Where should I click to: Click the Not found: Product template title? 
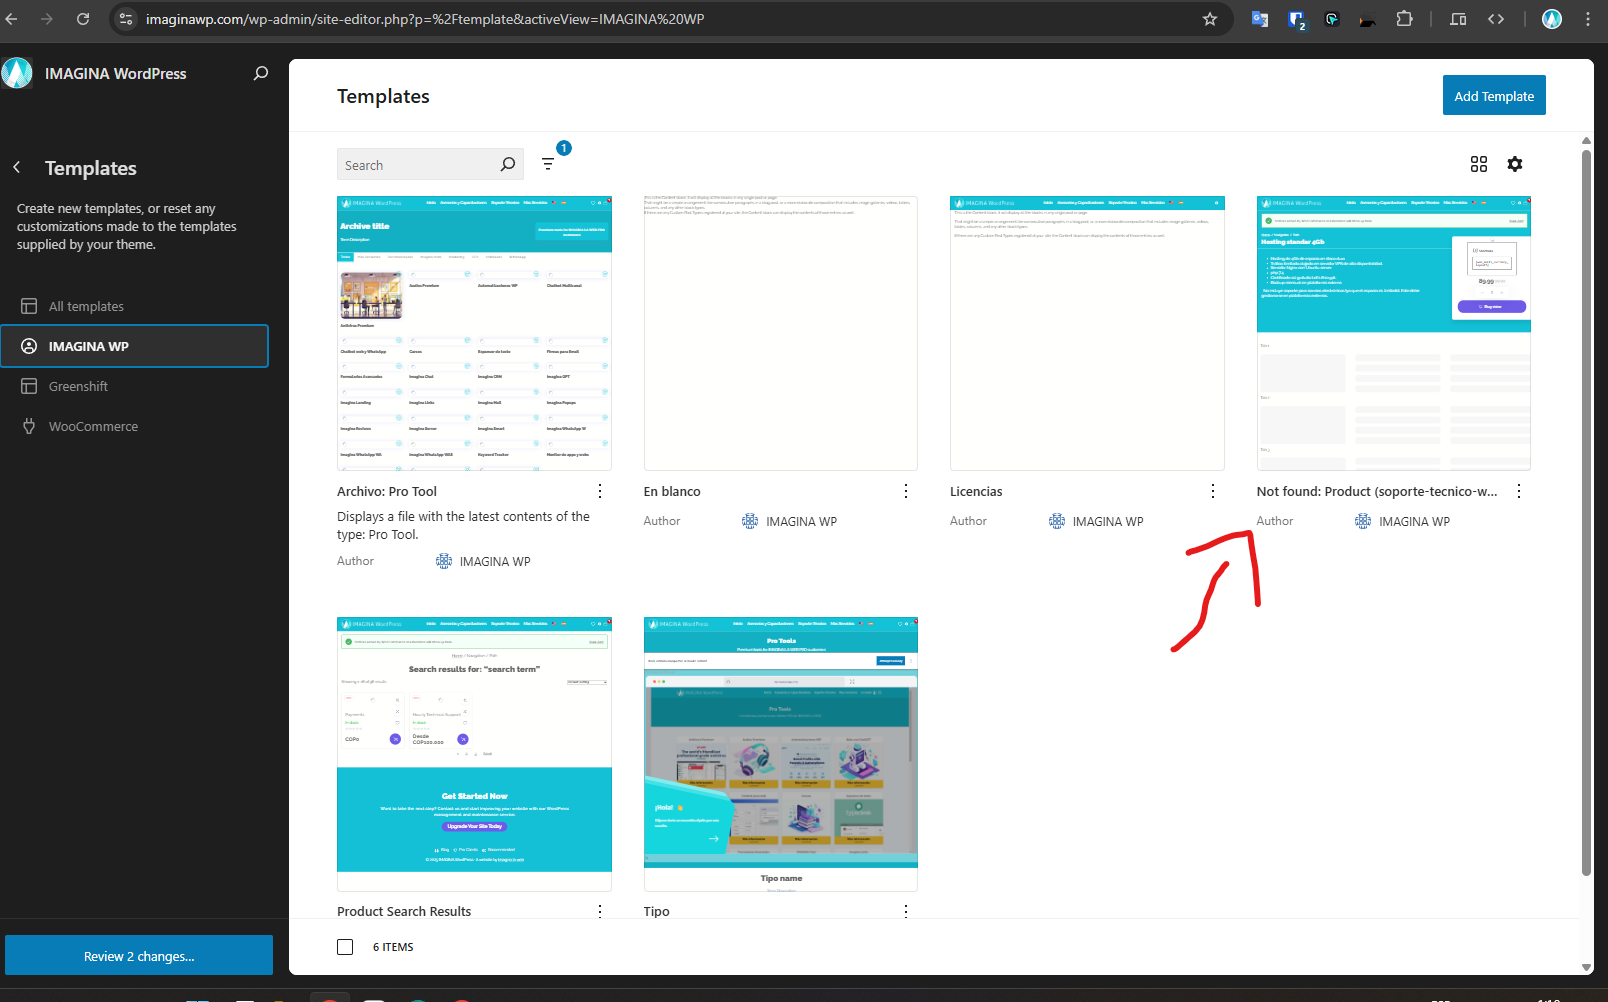coord(1377,491)
